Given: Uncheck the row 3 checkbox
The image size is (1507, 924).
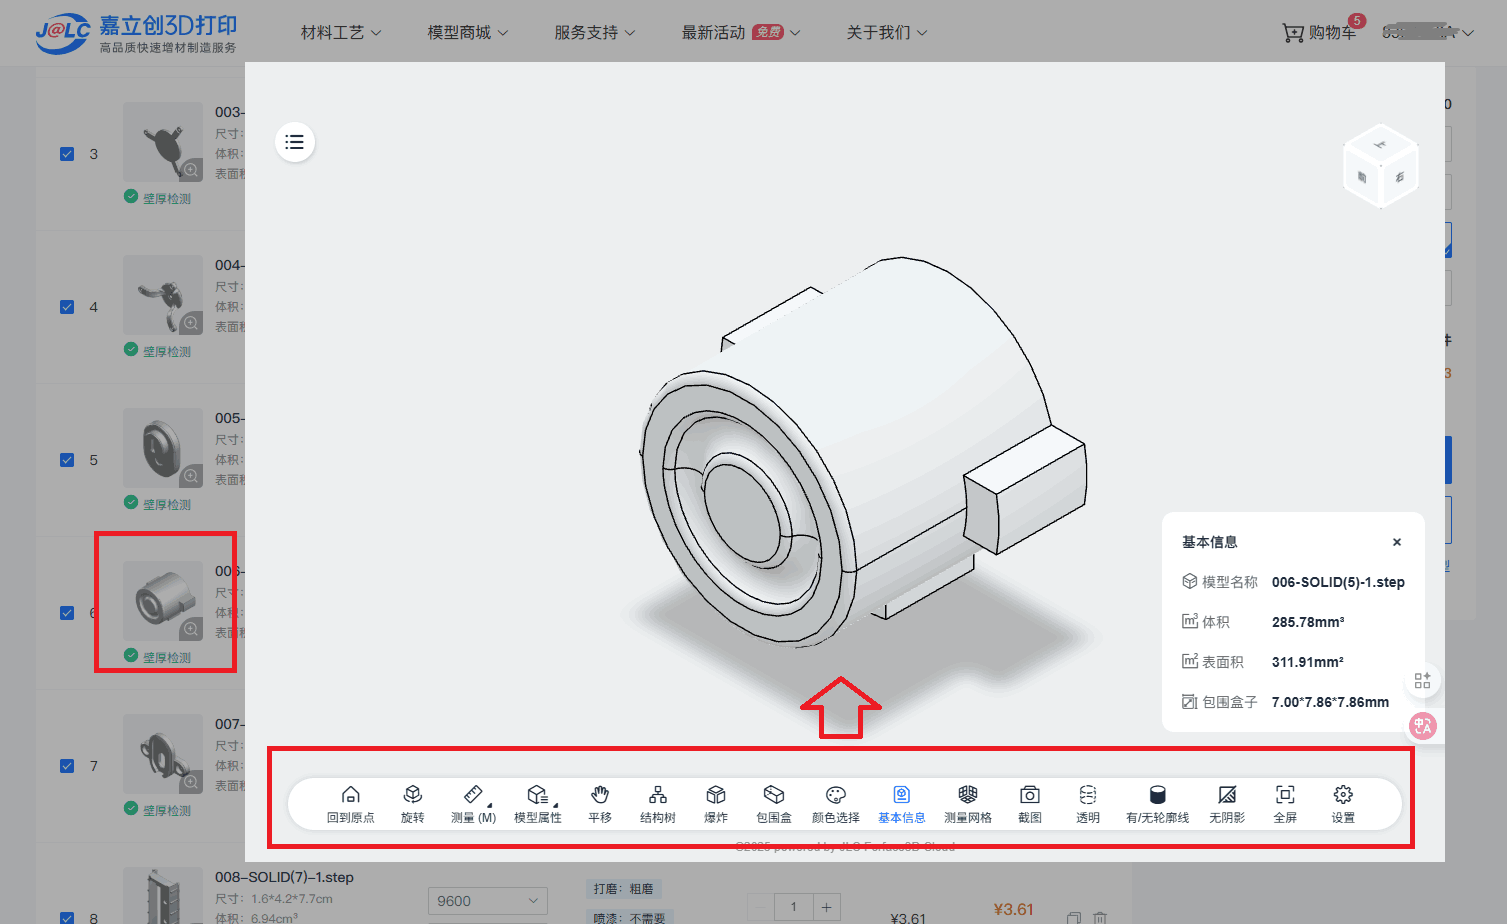Looking at the screenshot, I should pyautogui.click(x=67, y=154).
